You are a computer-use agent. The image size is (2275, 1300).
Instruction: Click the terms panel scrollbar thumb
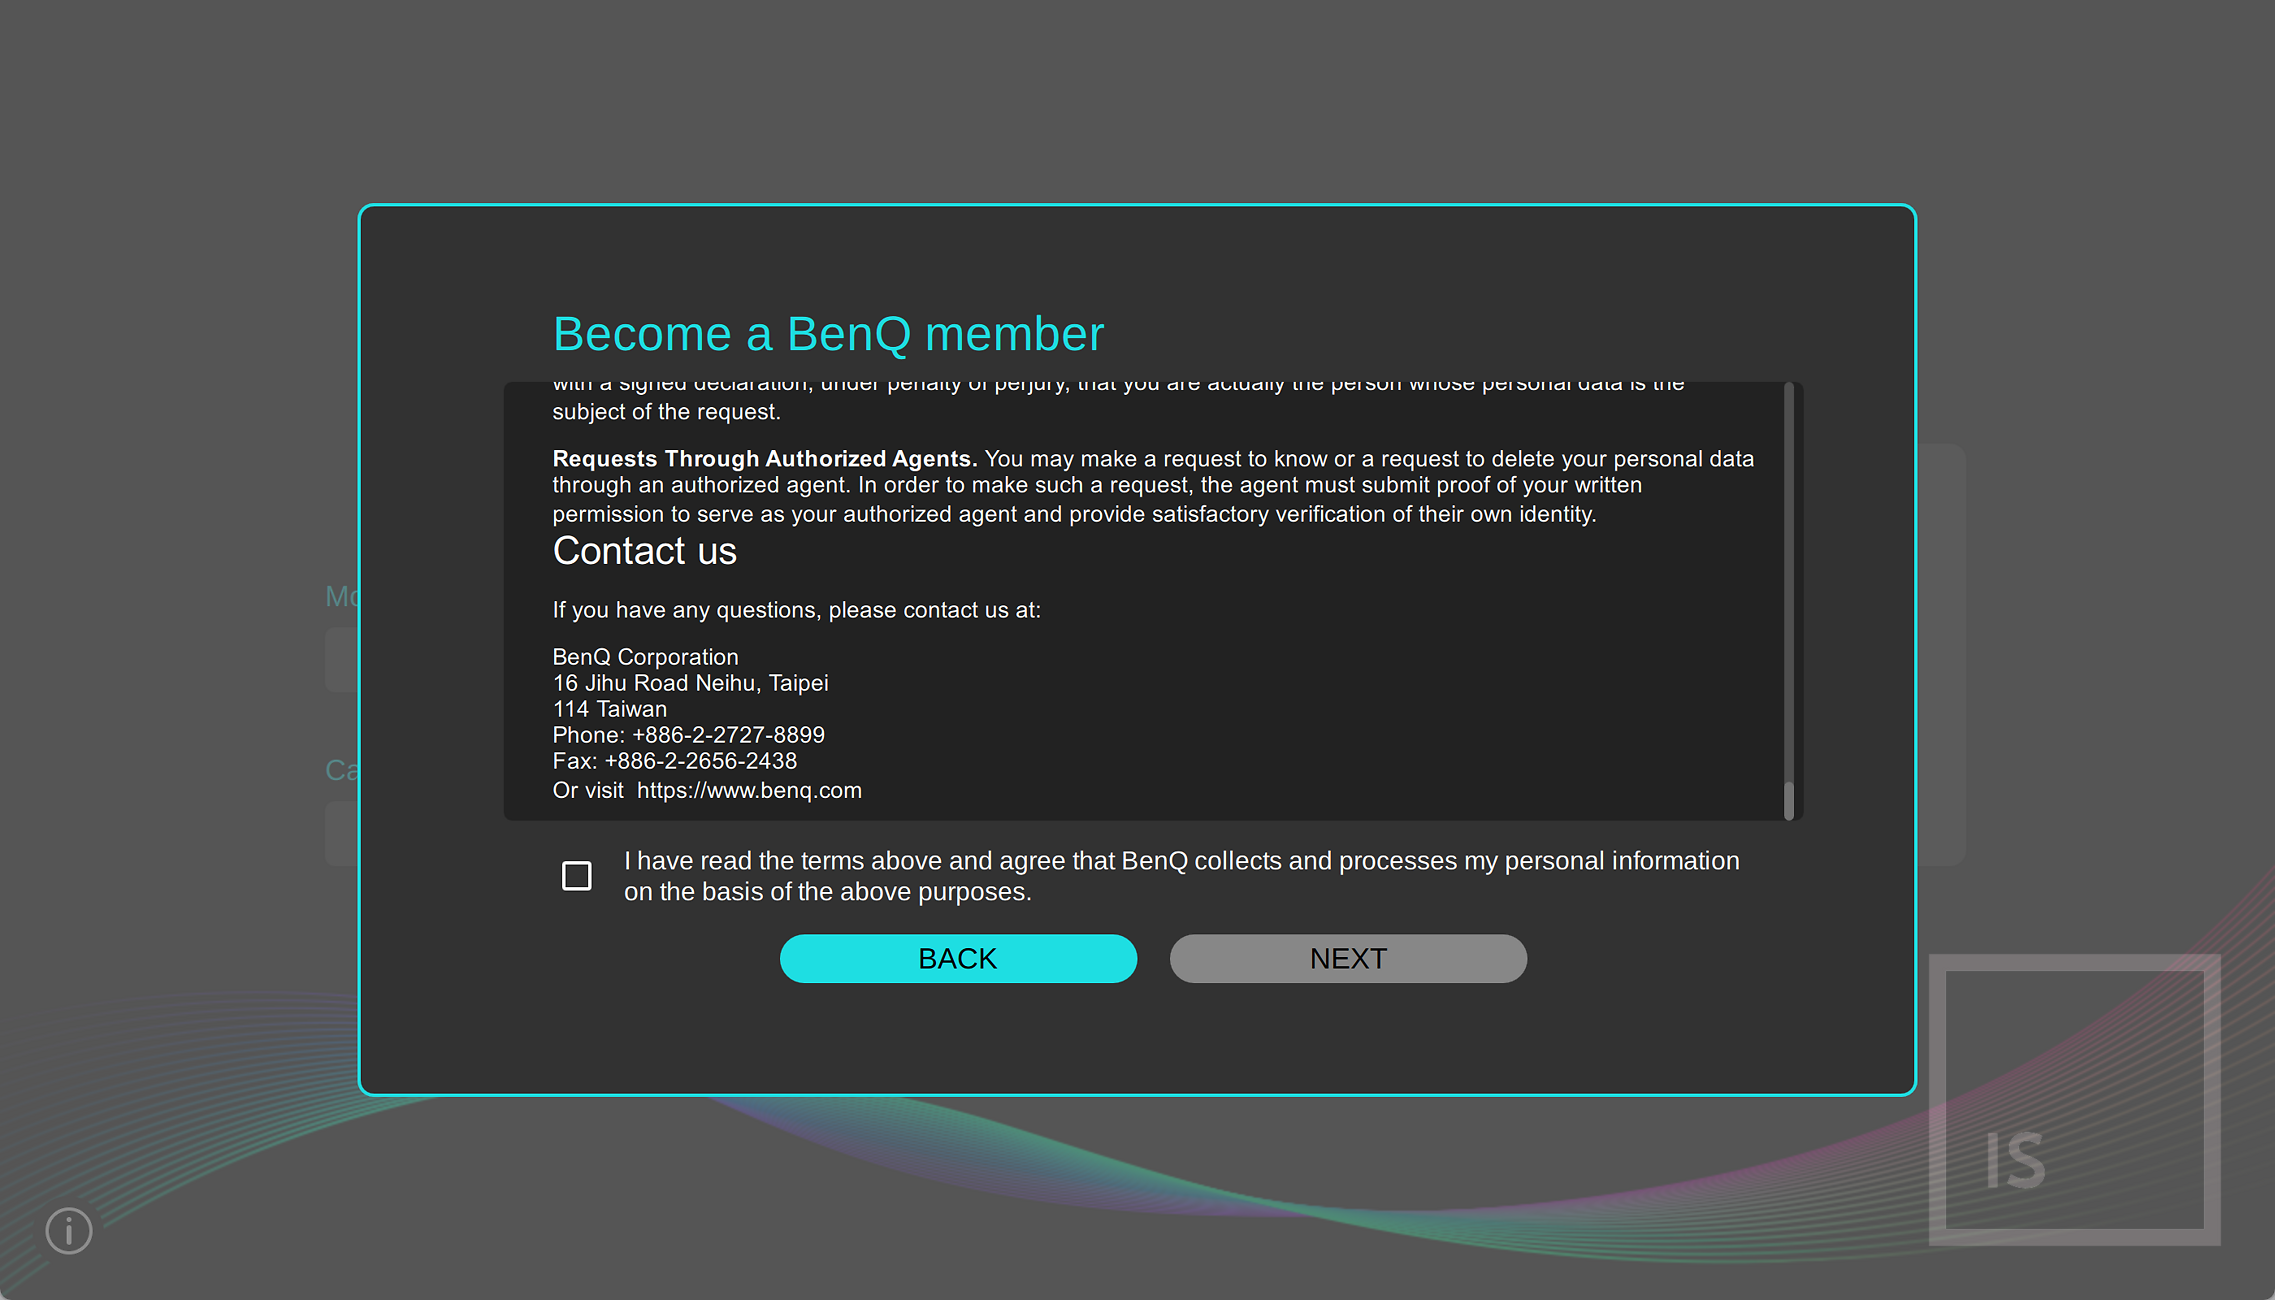pyautogui.click(x=1789, y=800)
